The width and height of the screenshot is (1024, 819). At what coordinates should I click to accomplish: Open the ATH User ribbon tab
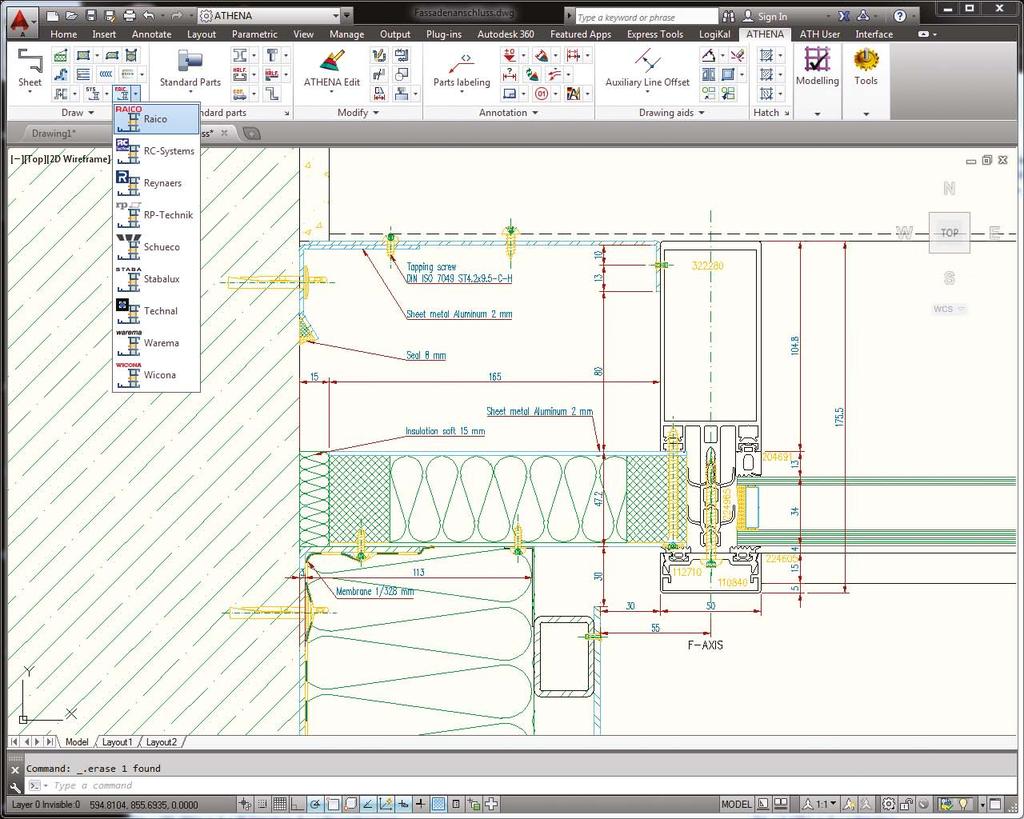coord(820,34)
